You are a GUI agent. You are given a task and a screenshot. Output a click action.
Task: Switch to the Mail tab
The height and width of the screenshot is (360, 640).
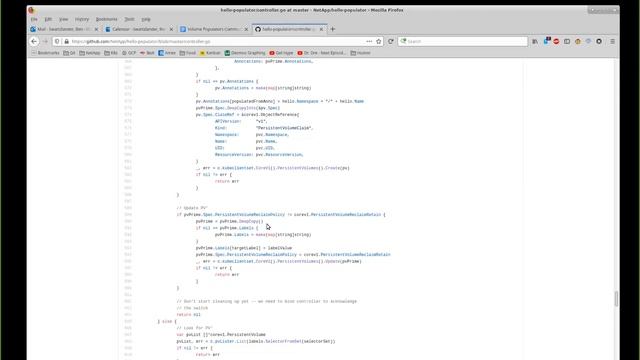[x=64, y=29]
